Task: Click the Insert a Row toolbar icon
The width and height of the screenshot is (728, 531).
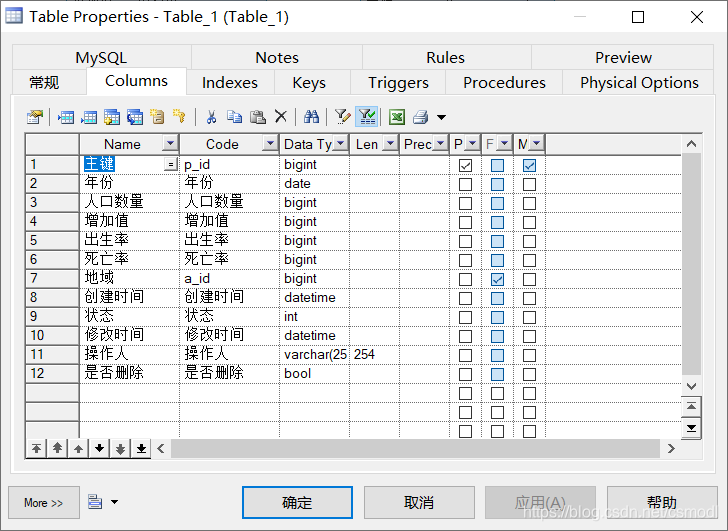Action: tap(66, 117)
